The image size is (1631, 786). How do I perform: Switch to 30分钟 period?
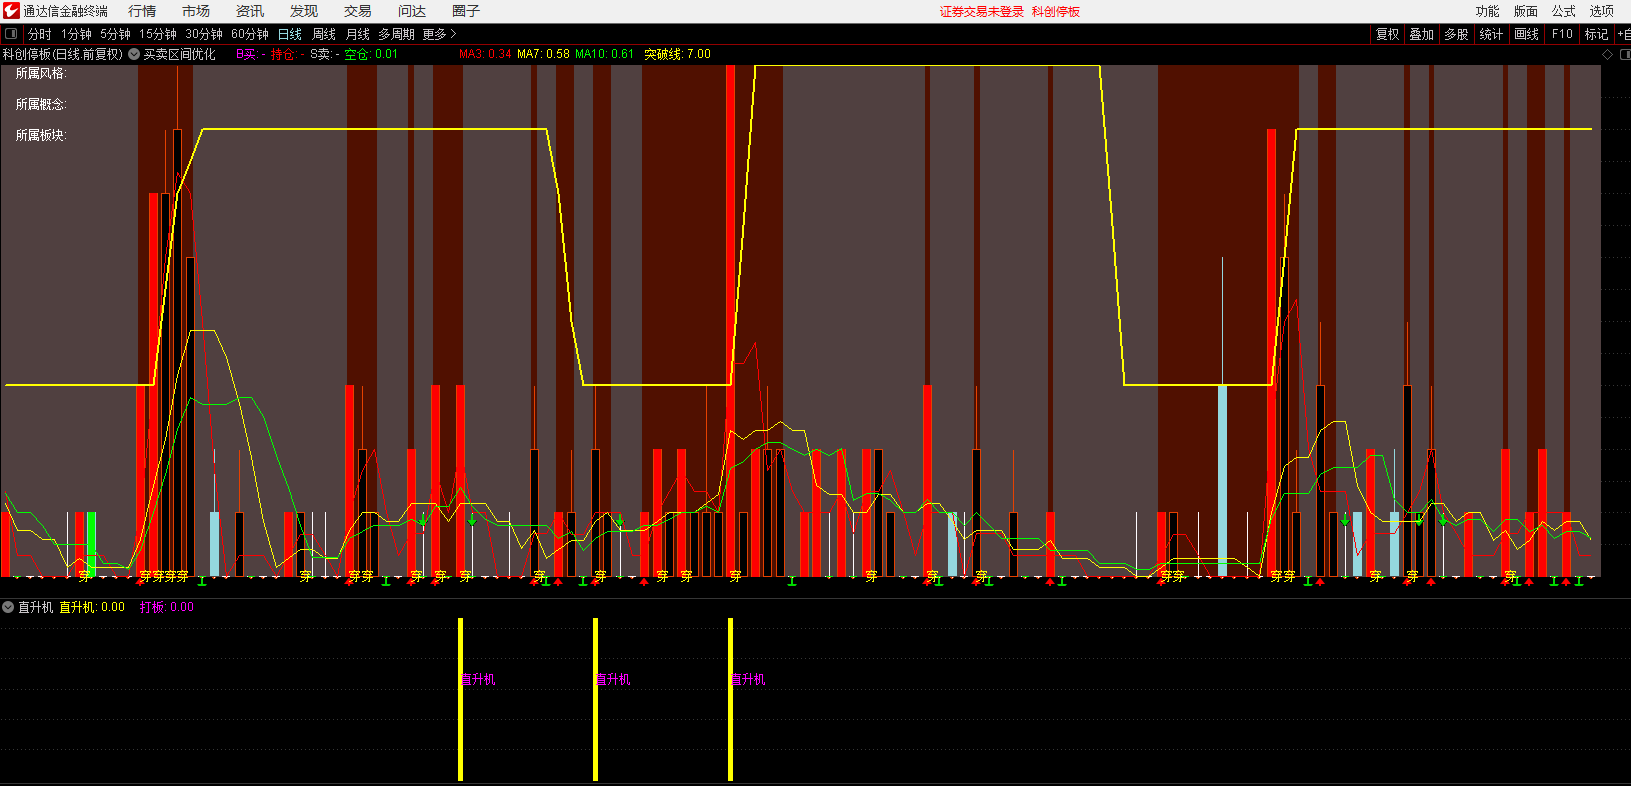[x=204, y=34]
